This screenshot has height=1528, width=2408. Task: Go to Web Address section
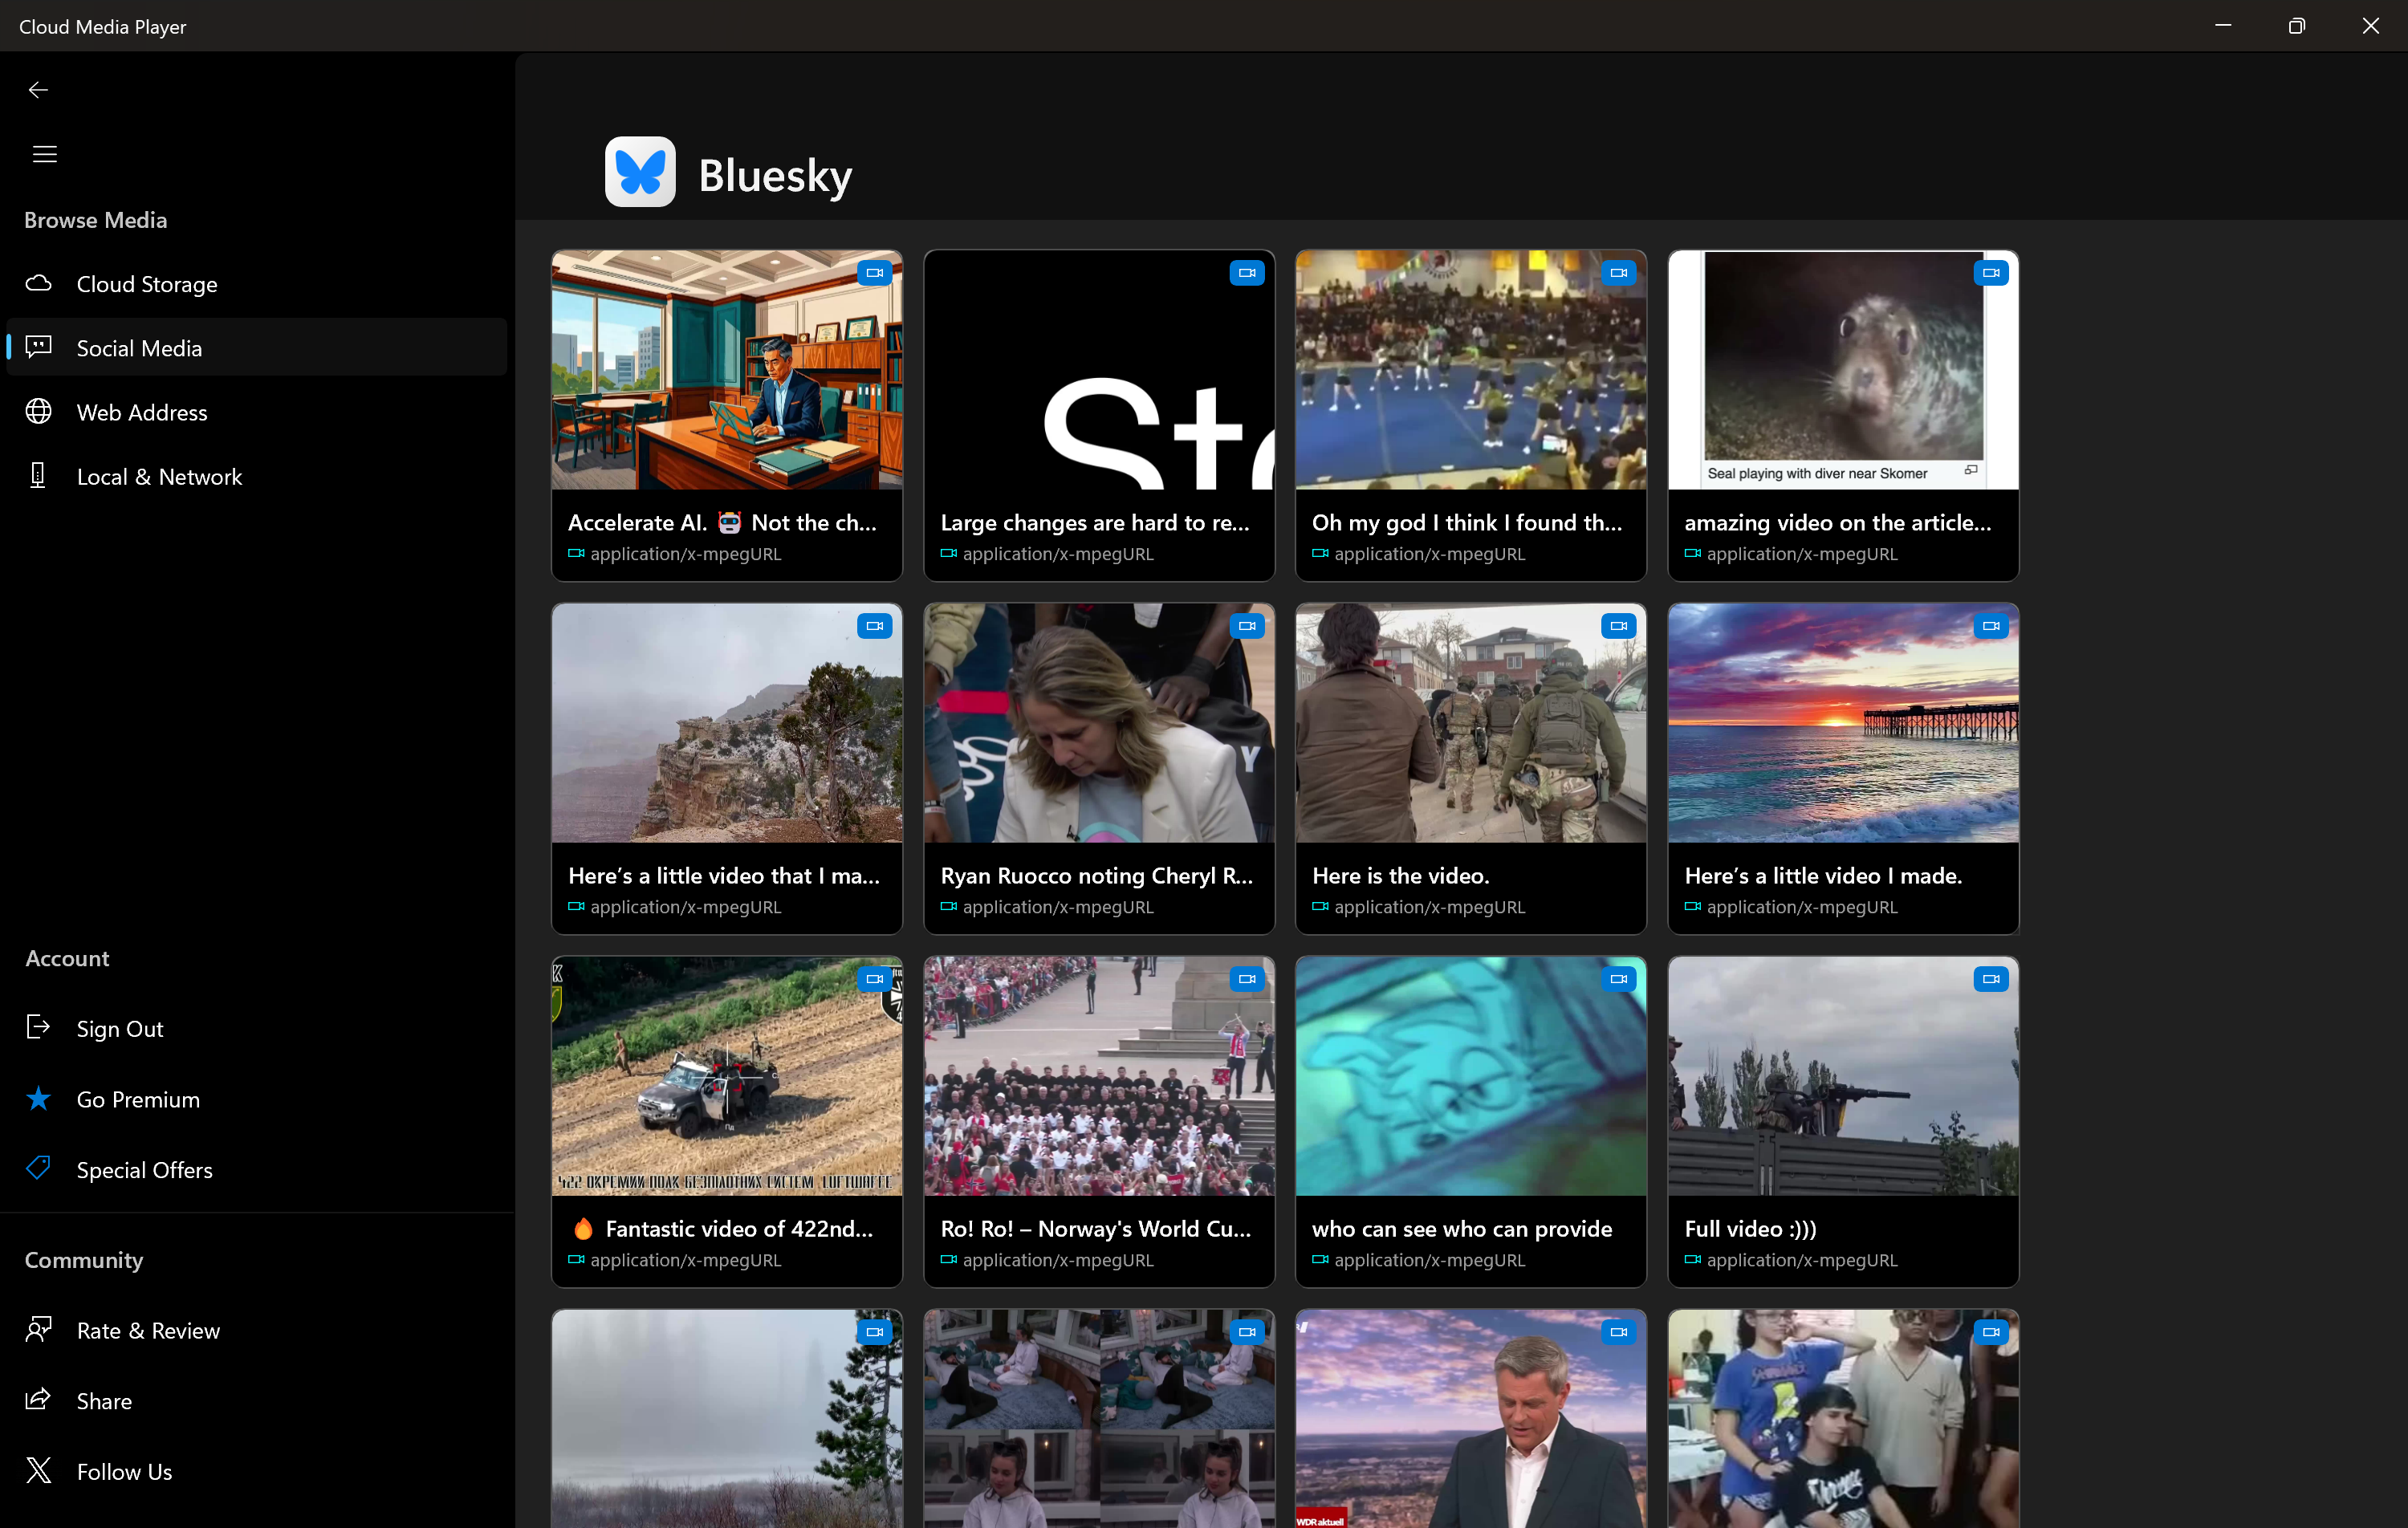[257, 412]
